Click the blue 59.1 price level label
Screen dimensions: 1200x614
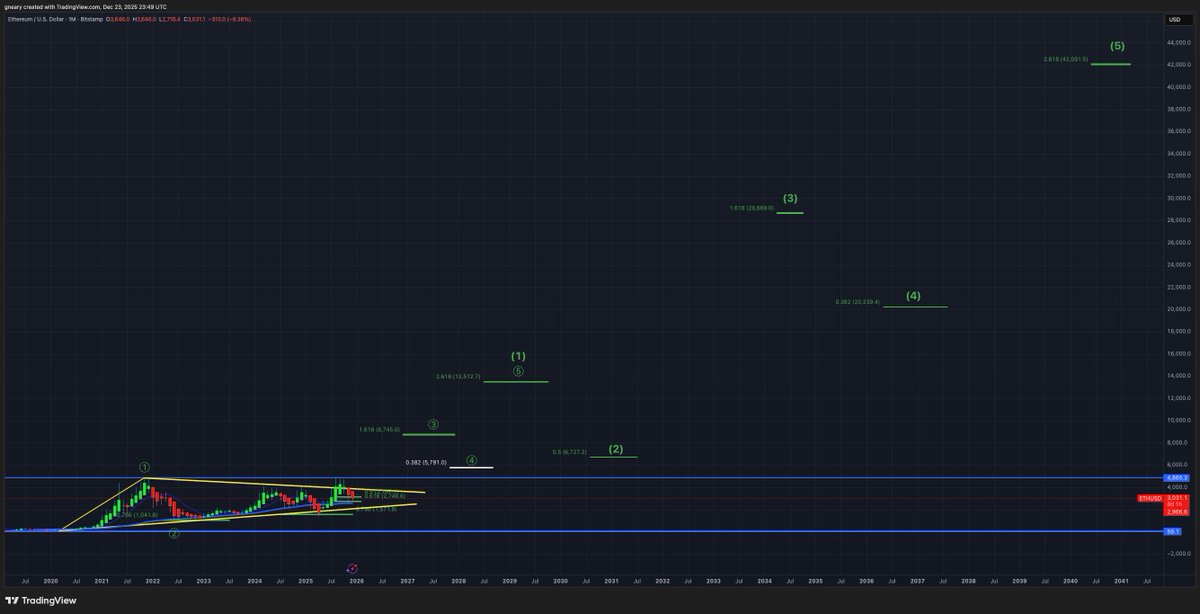click(x=1173, y=531)
